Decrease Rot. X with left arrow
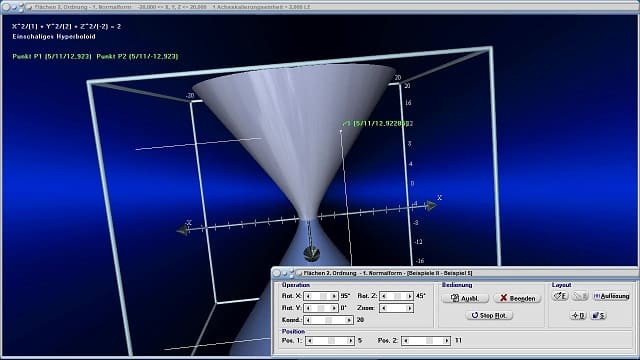The width and height of the screenshot is (640, 360). (x=308, y=296)
